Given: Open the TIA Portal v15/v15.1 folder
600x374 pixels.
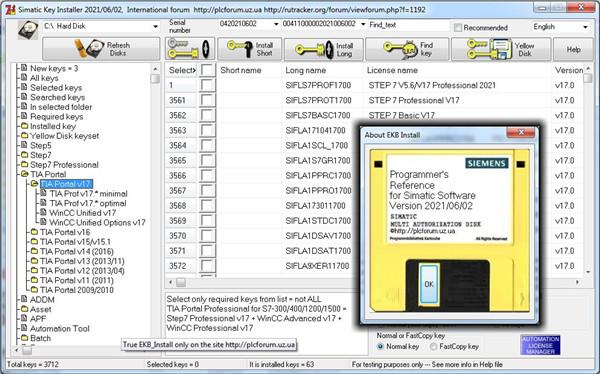Looking at the screenshot, I should 75,242.
